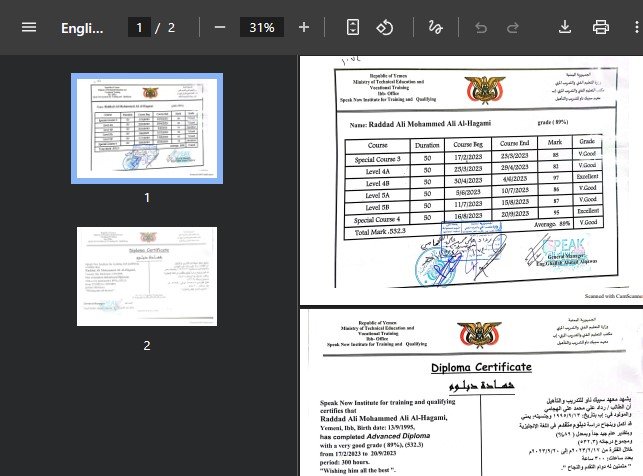Click the number 2 label under second thumbnail

(147, 345)
